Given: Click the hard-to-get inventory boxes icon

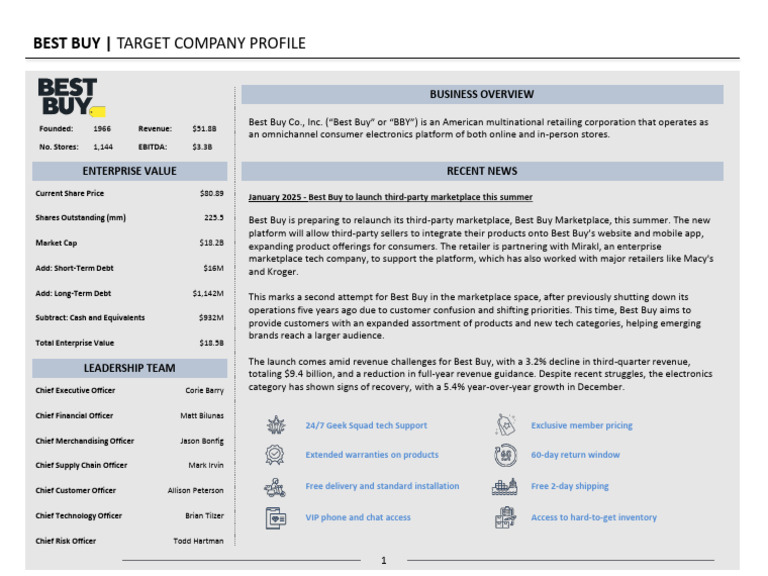Looking at the screenshot, I should (505, 518).
